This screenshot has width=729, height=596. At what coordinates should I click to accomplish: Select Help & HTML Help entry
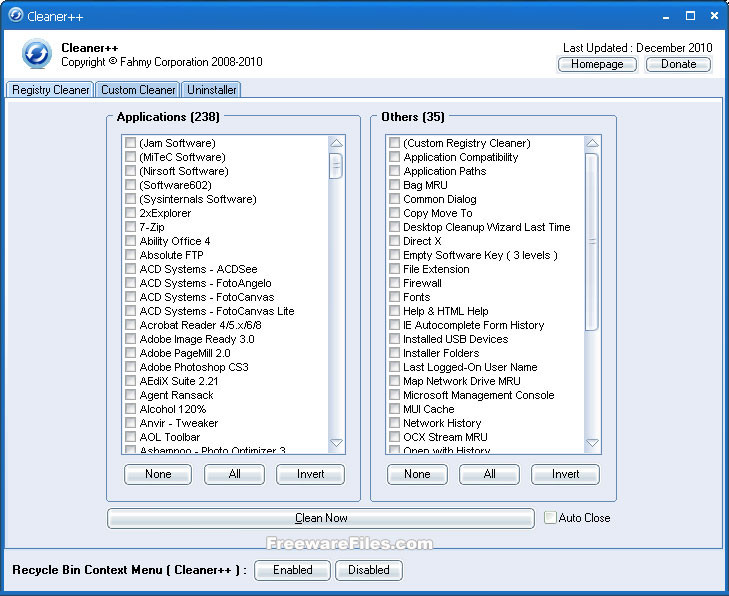pyautogui.click(x=445, y=311)
